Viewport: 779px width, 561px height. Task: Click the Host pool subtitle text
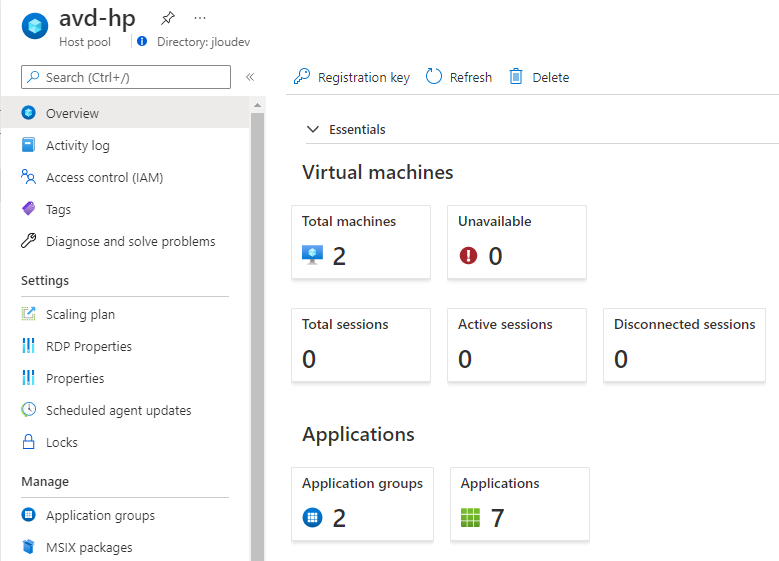[x=85, y=42]
